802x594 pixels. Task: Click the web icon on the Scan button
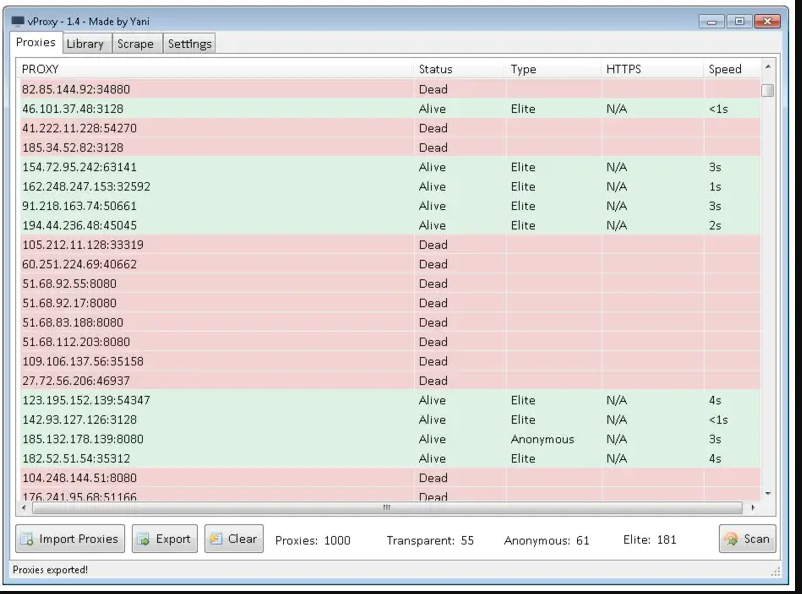(x=731, y=539)
